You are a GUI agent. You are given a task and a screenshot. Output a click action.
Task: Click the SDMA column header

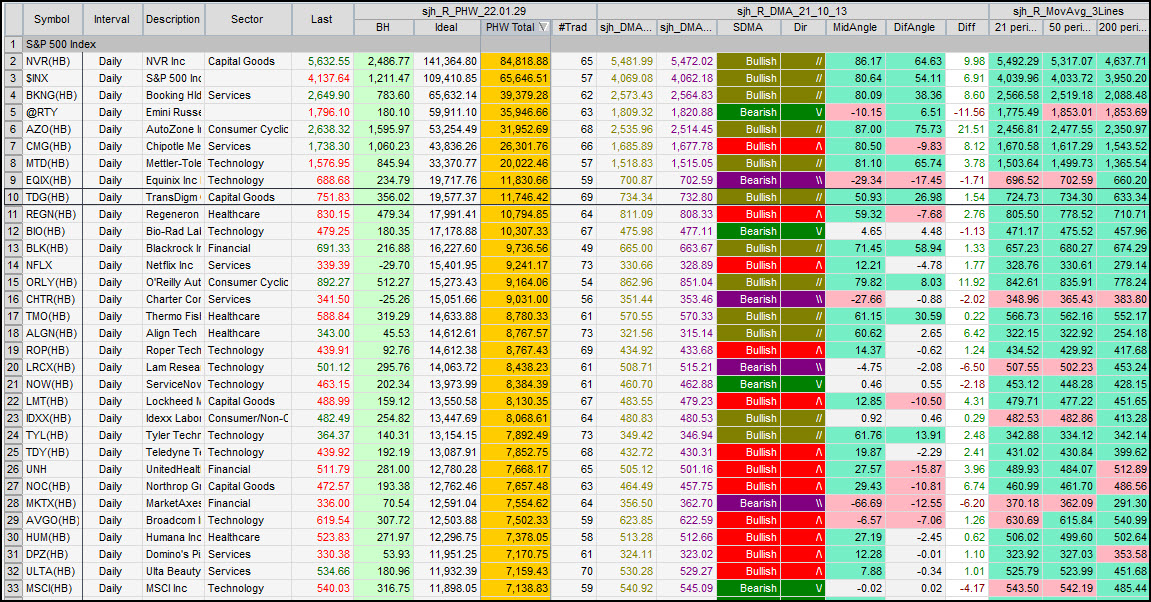[748, 27]
